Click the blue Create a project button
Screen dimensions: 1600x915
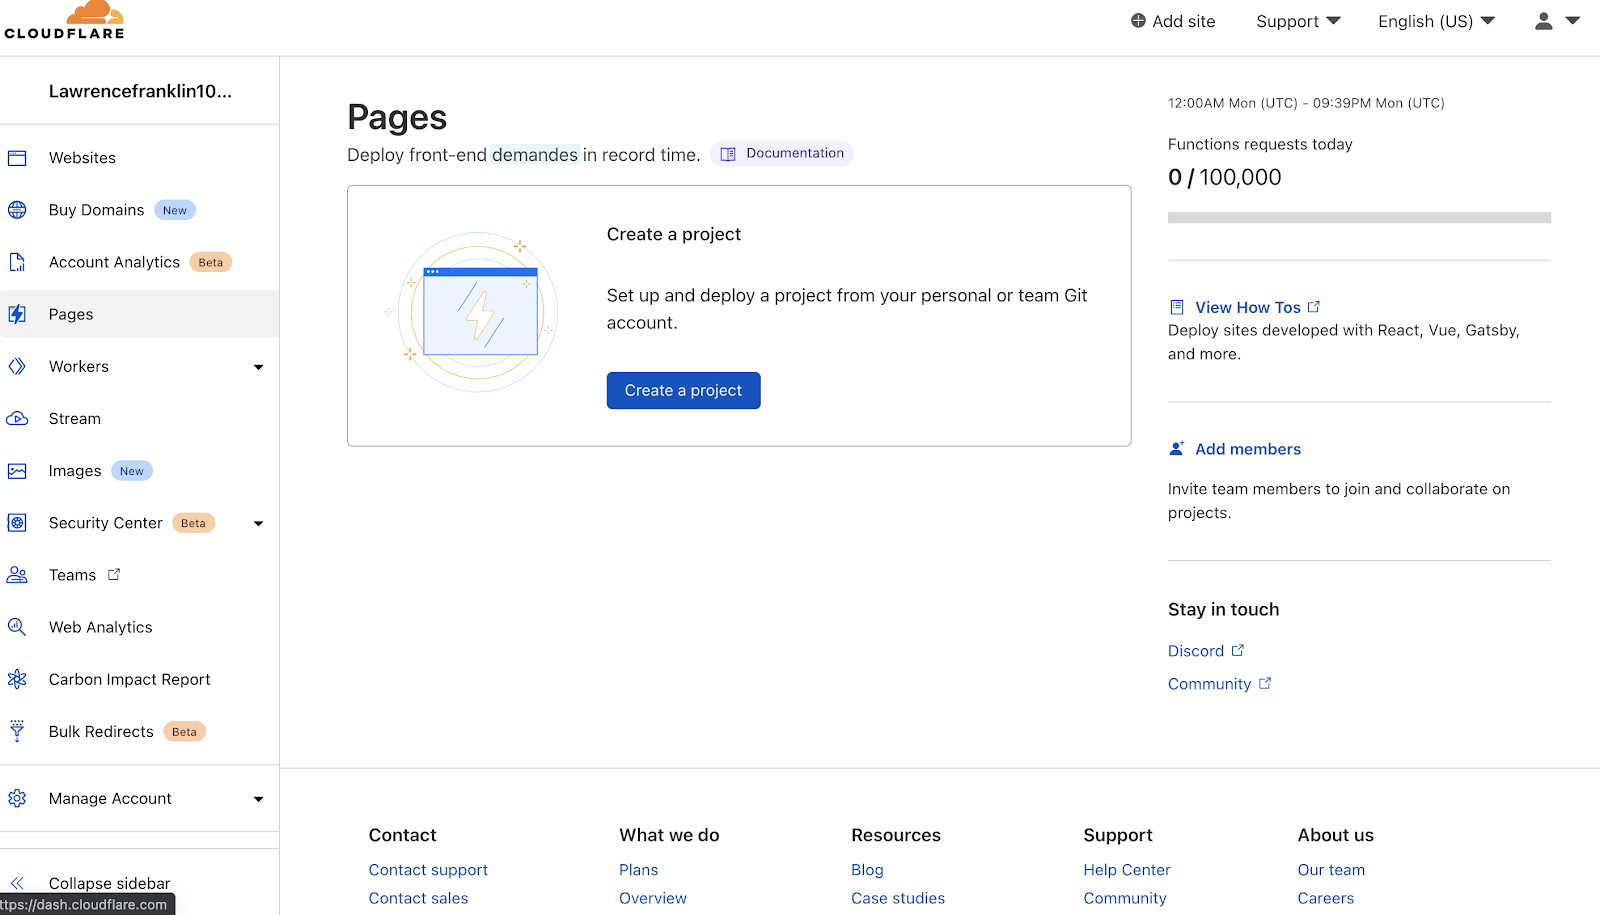pos(683,390)
